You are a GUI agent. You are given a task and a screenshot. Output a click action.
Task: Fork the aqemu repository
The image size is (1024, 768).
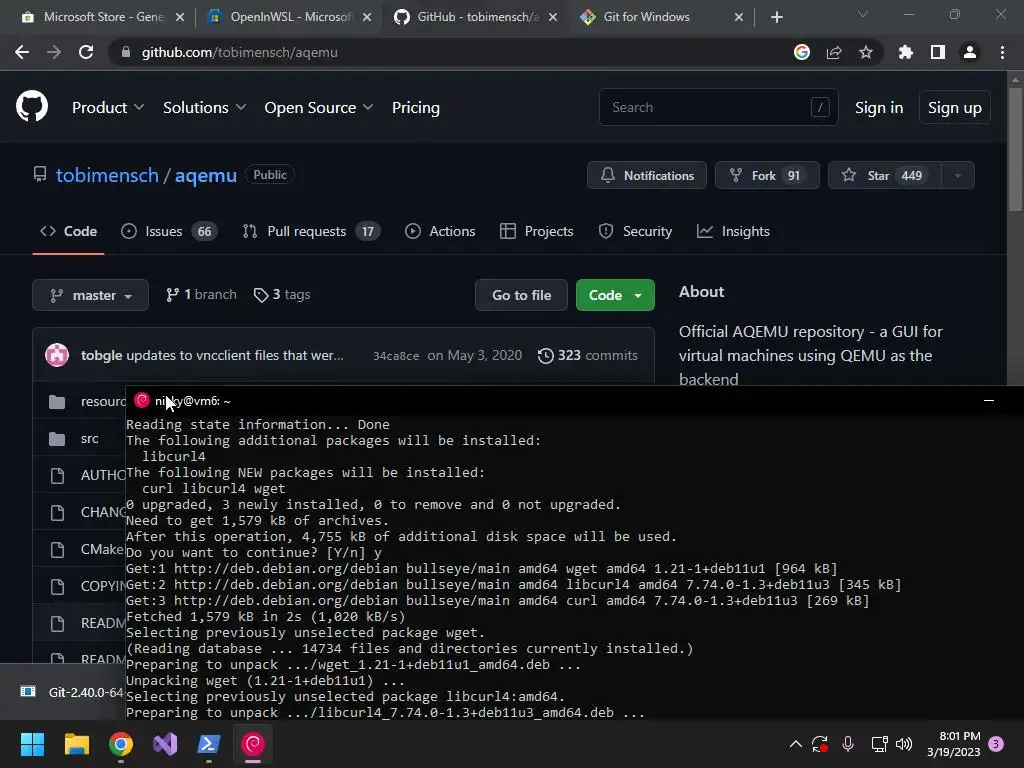coord(767,175)
